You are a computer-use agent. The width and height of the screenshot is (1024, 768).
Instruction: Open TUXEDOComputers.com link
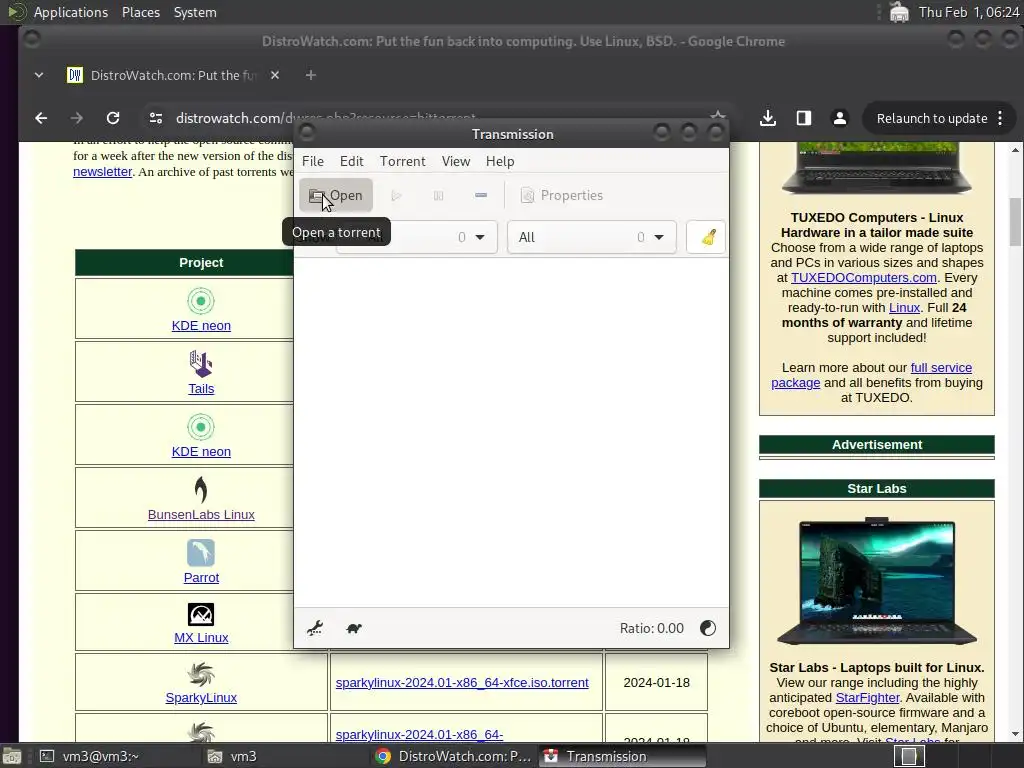tap(863, 278)
